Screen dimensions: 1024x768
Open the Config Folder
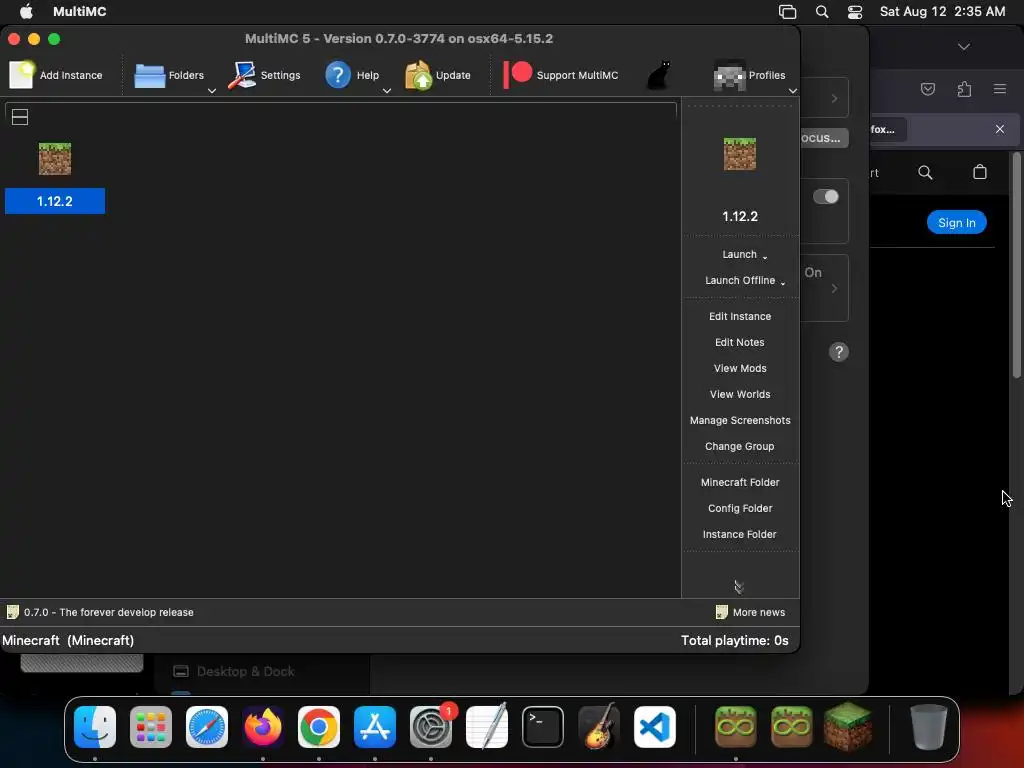[x=740, y=508]
